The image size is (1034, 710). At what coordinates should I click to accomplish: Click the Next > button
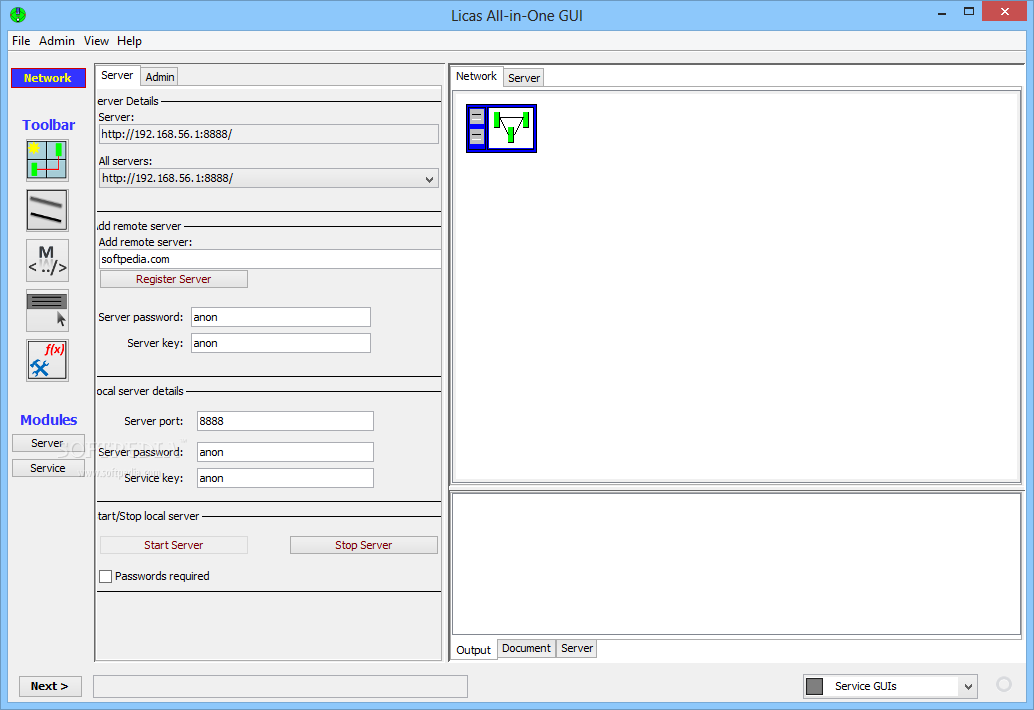[50, 686]
